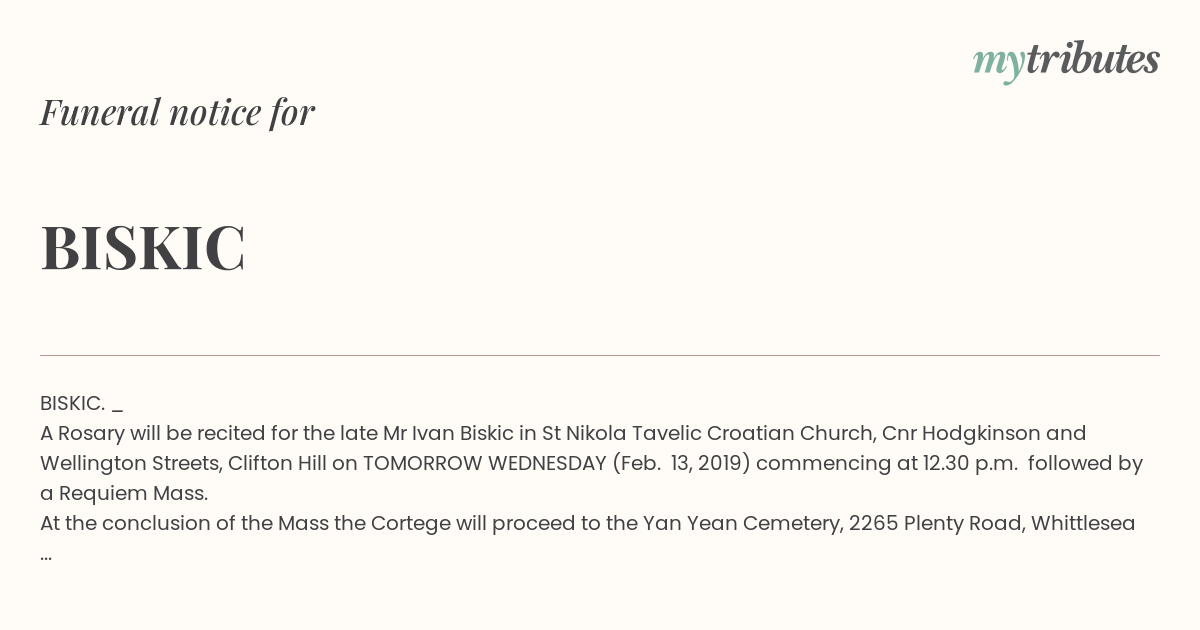Click the words 'a Requiem Mass.'

click(124, 493)
